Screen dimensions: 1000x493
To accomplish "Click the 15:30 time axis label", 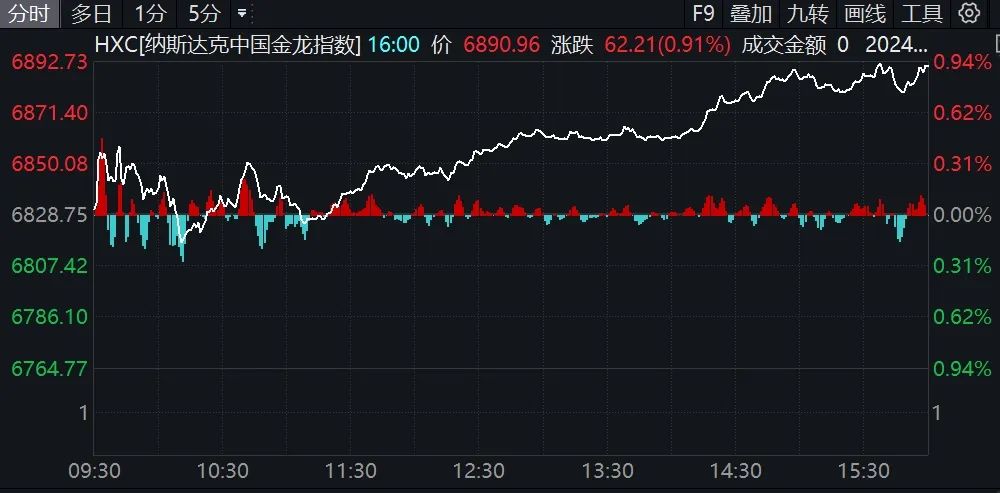I will coord(864,471).
